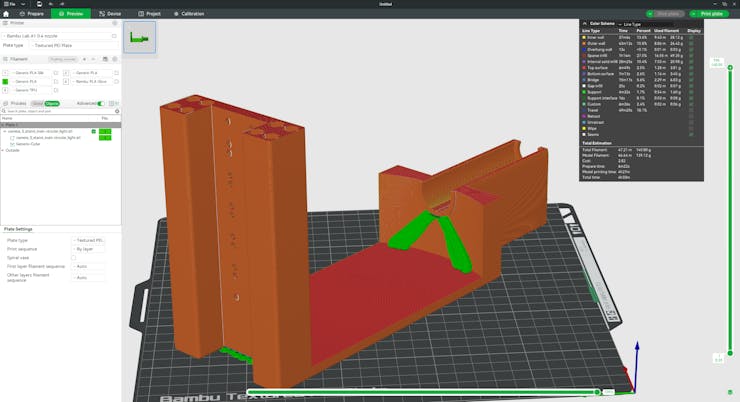Select the Objects process button
Screen dimensions: 740x402
click(51, 103)
